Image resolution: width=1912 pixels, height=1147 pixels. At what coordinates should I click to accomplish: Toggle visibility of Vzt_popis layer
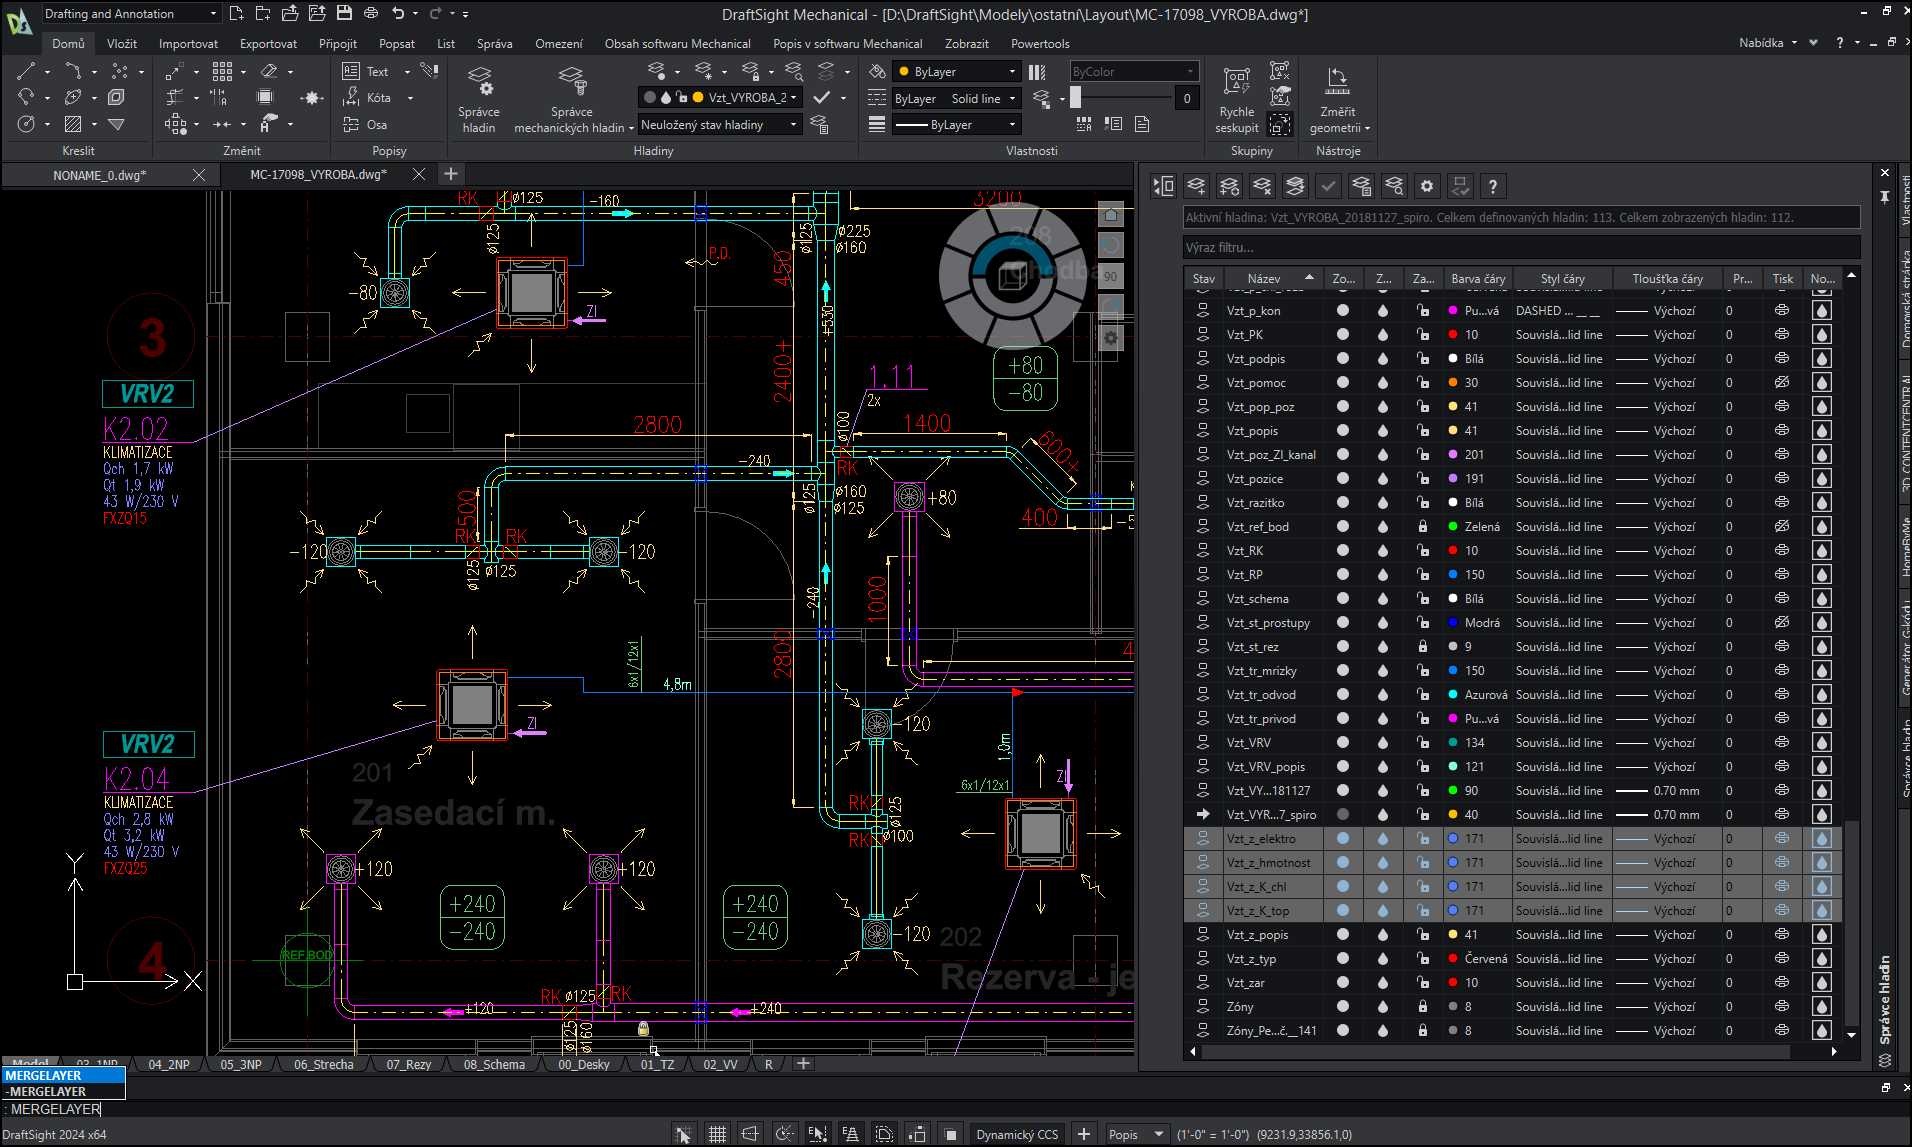click(1342, 431)
